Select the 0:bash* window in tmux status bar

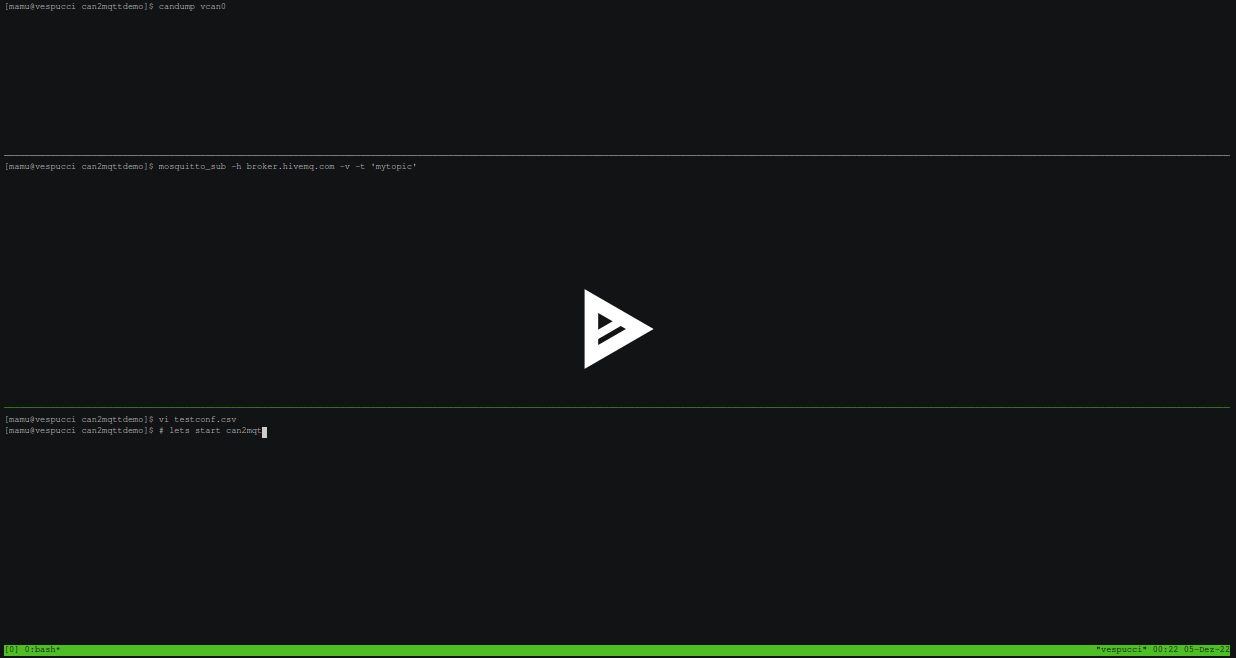(43, 650)
